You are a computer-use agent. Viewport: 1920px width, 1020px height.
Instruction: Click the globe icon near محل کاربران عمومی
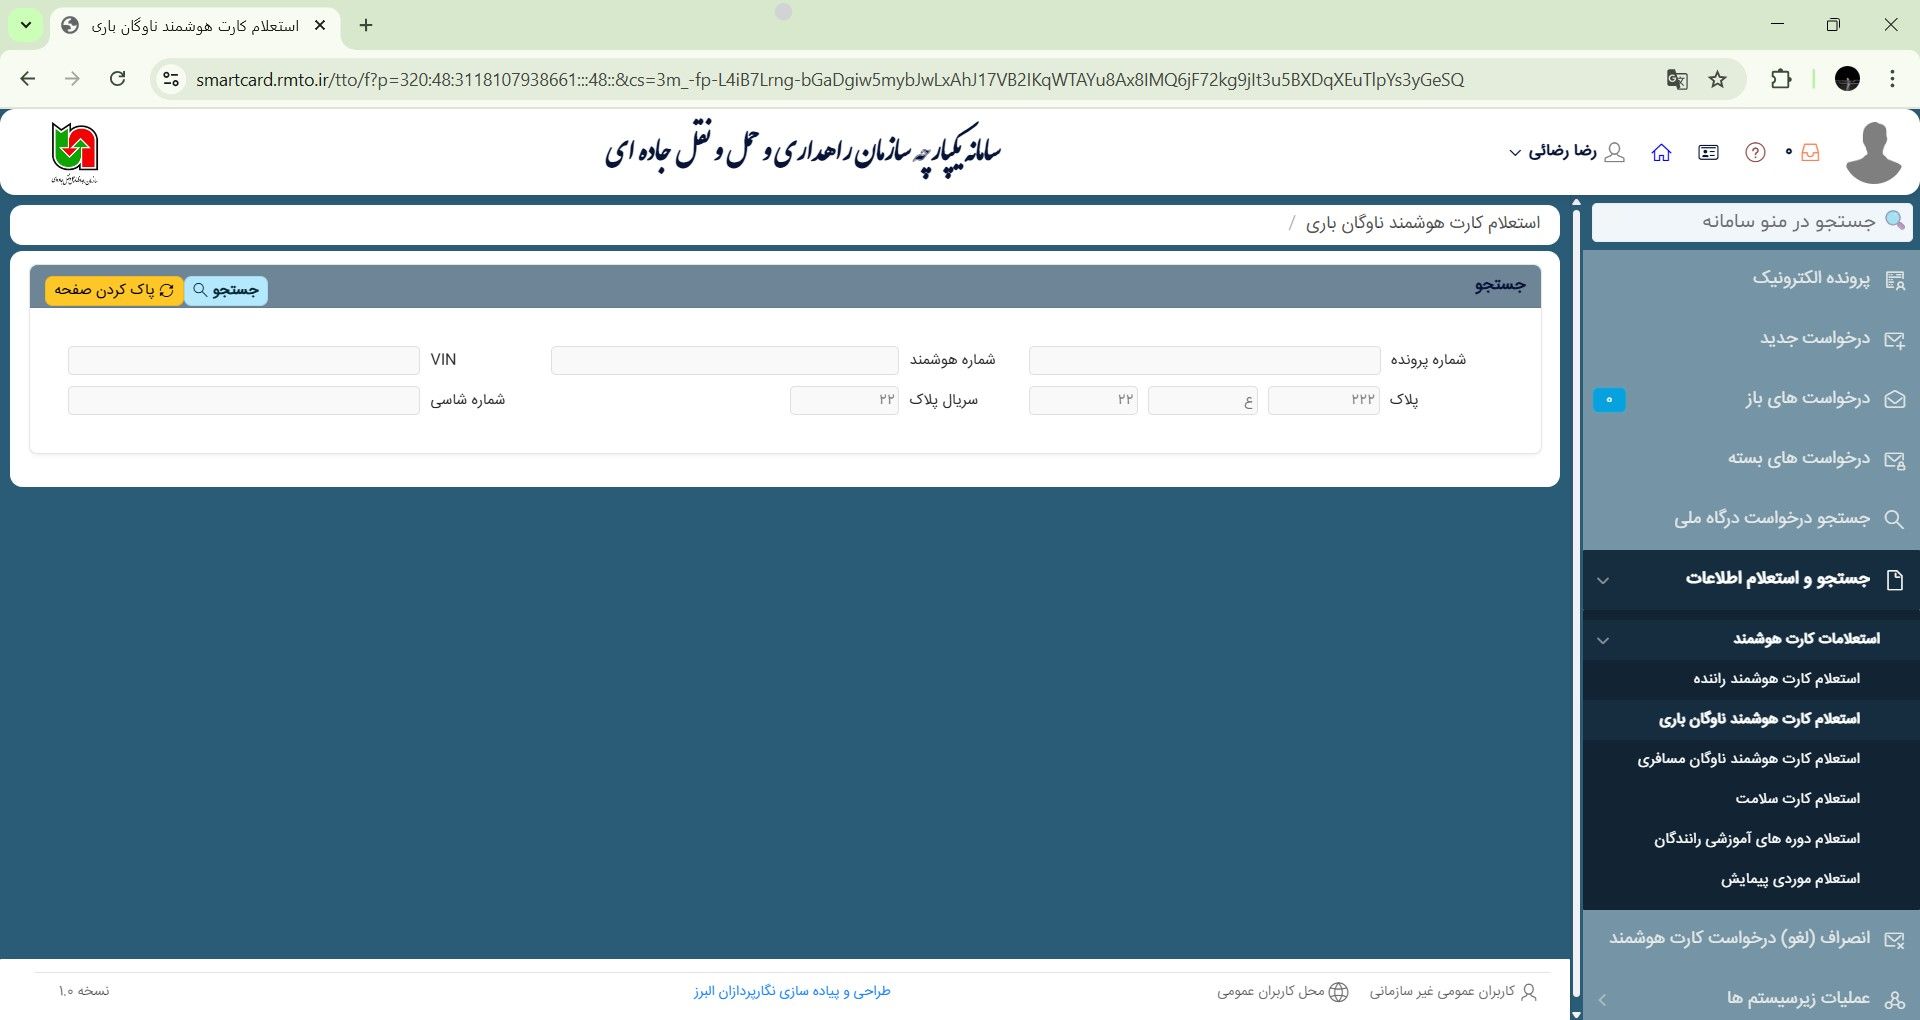[1339, 991]
